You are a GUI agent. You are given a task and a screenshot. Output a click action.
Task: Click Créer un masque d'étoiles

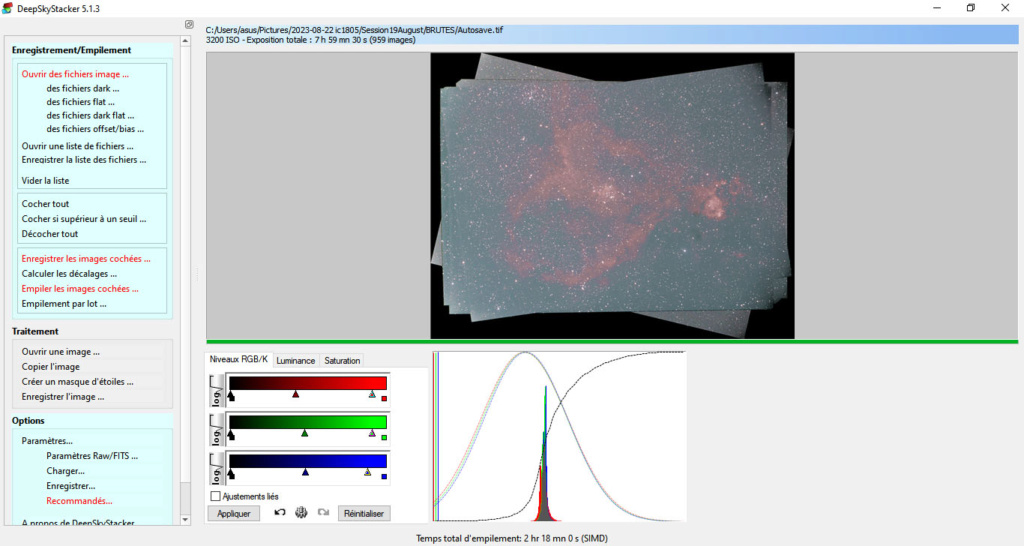tap(78, 381)
